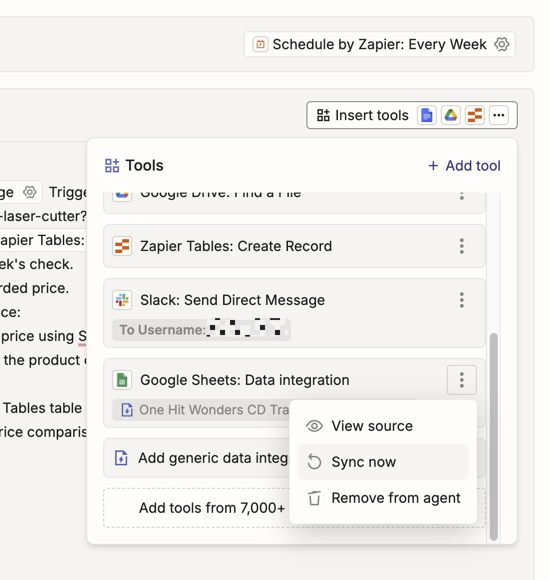Select Zapier Tables: Create Record tool
The width and height of the screenshot is (549, 580).
click(x=294, y=246)
